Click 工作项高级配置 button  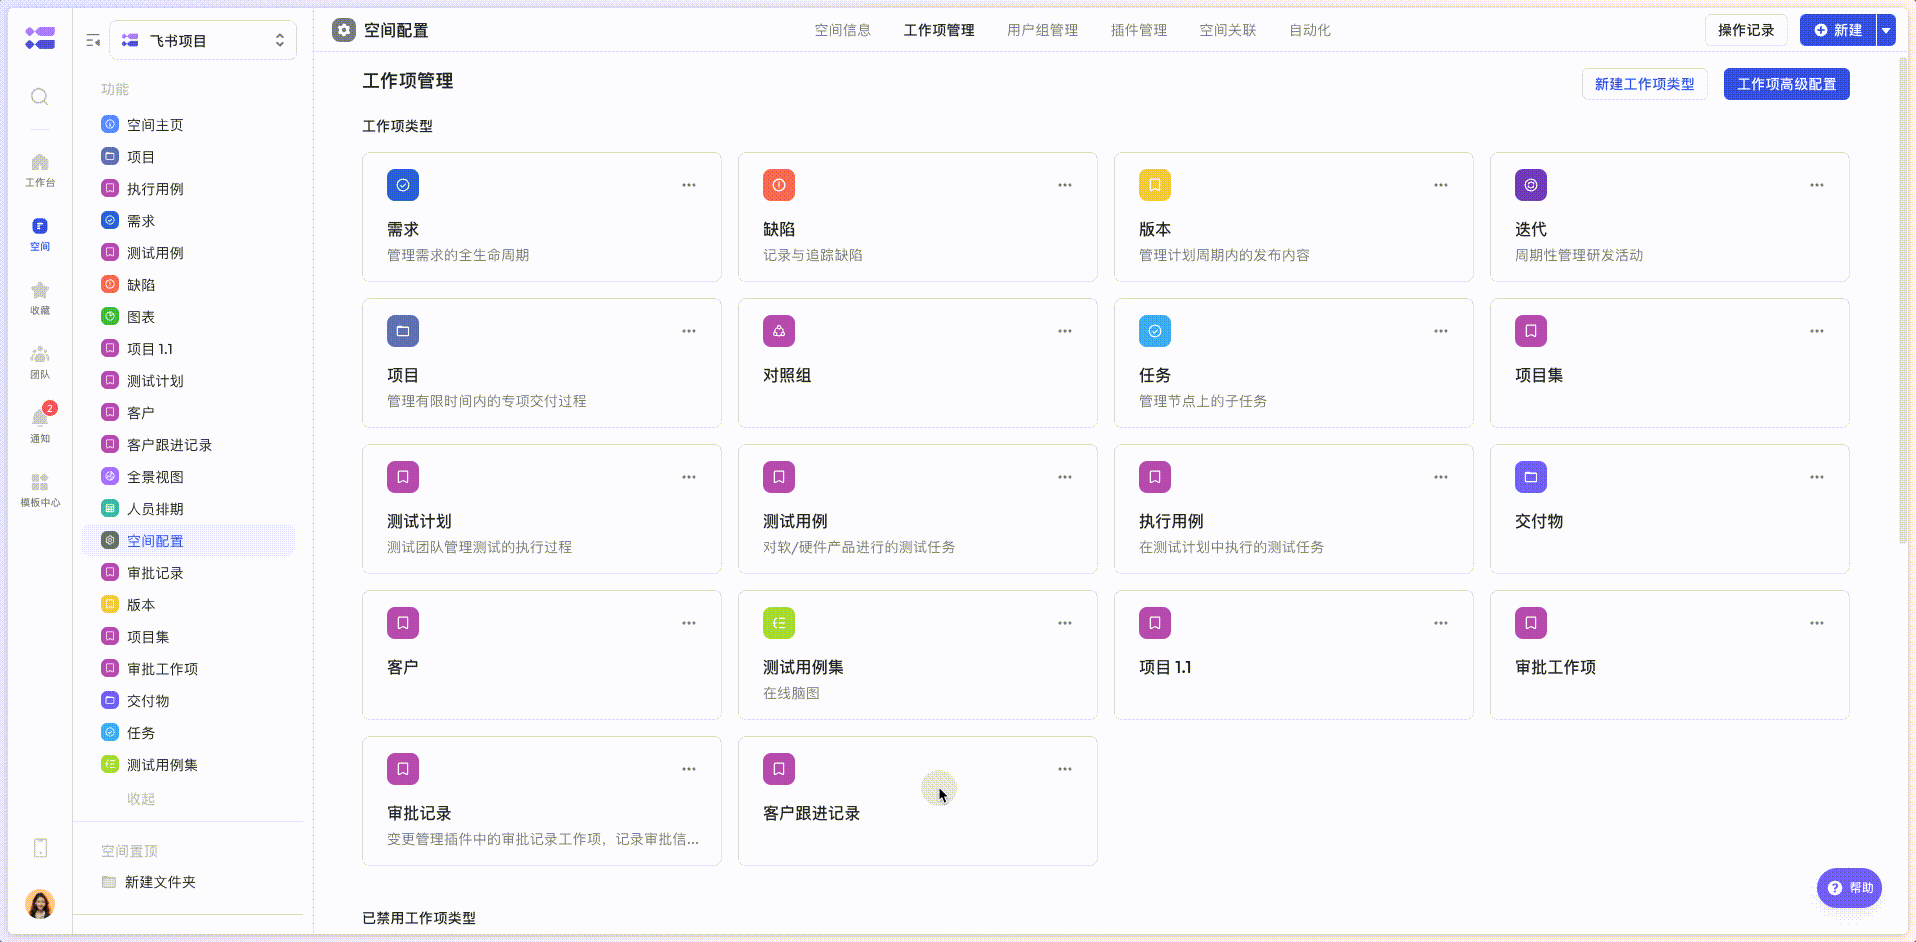coord(1787,84)
